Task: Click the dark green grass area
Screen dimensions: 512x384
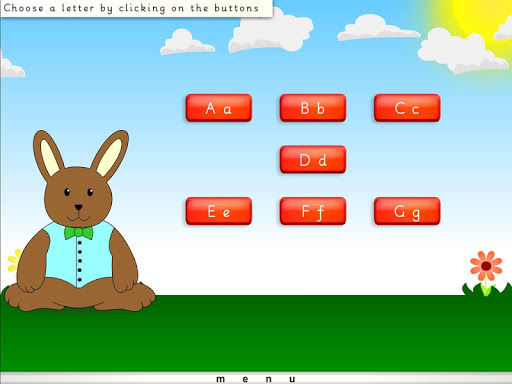Action: [256, 333]
